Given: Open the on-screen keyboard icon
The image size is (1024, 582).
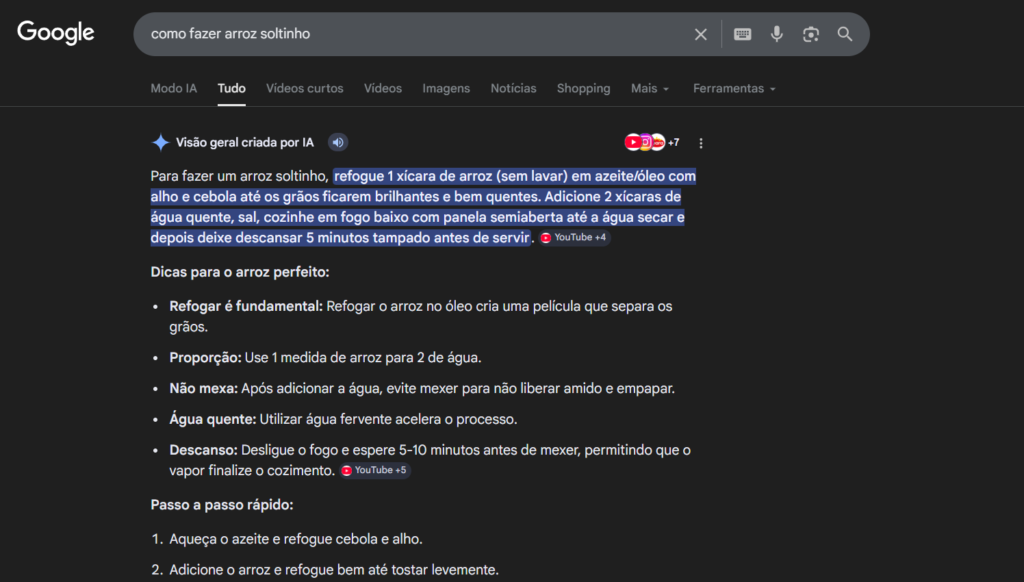Looking at the screenshot, I should pos(742,34).
